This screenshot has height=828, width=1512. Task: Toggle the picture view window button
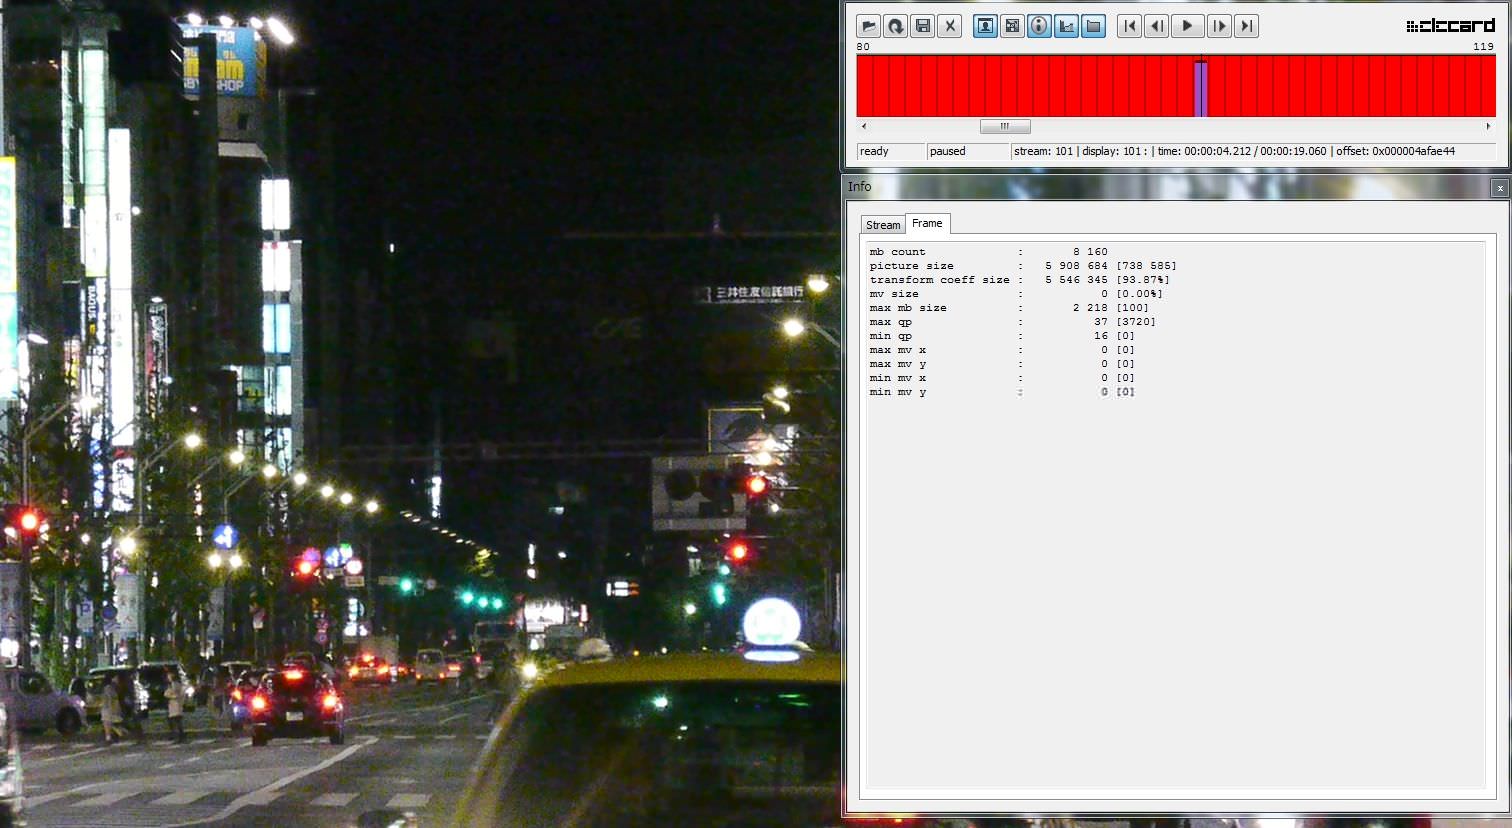(x=985, y=26)
